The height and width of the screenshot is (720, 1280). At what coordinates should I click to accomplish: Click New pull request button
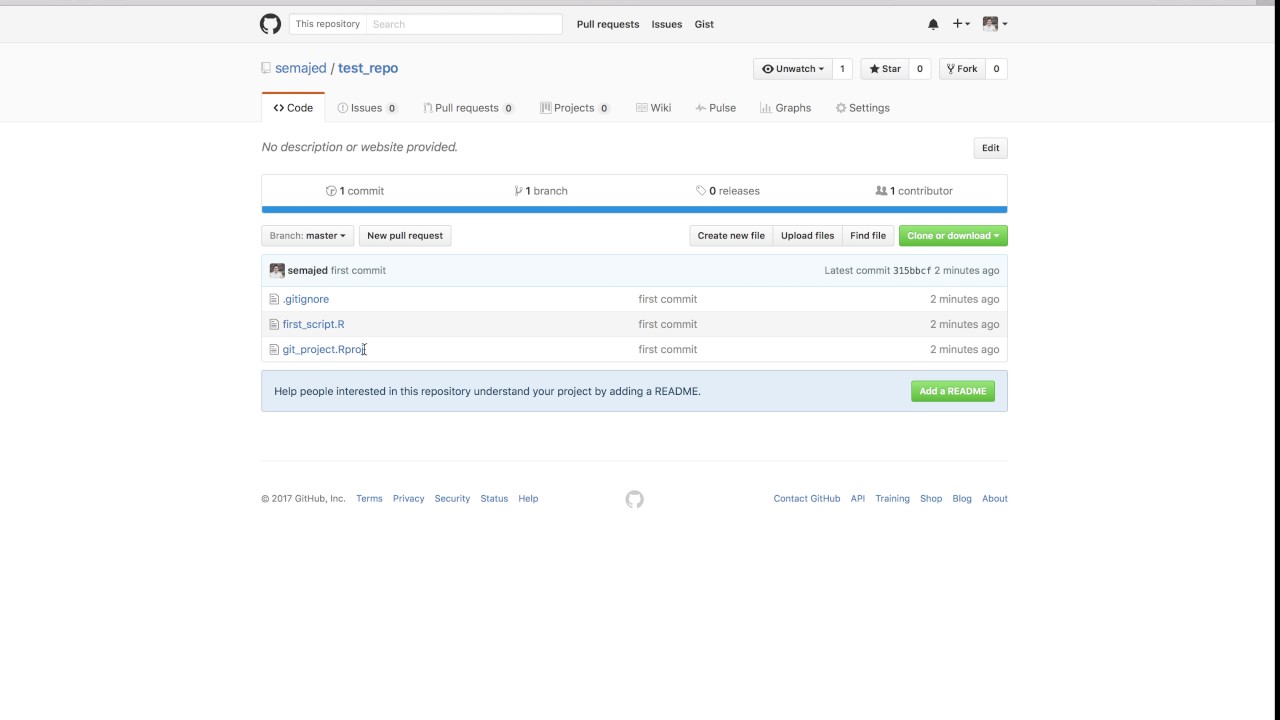[x=405, y=236]
